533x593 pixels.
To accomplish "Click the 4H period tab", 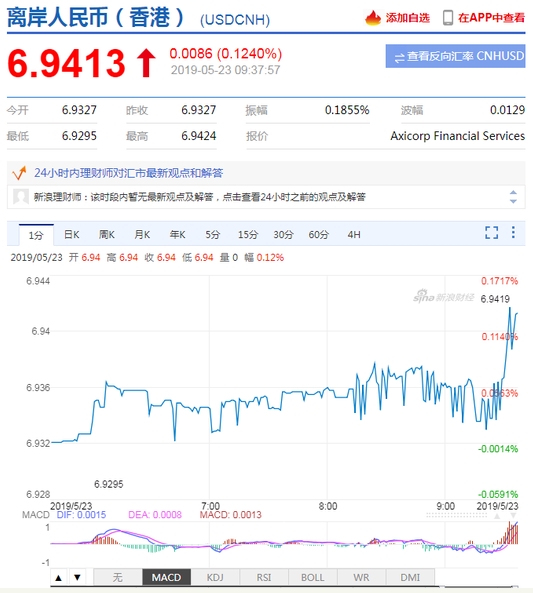I will click(x=354, y=235).
